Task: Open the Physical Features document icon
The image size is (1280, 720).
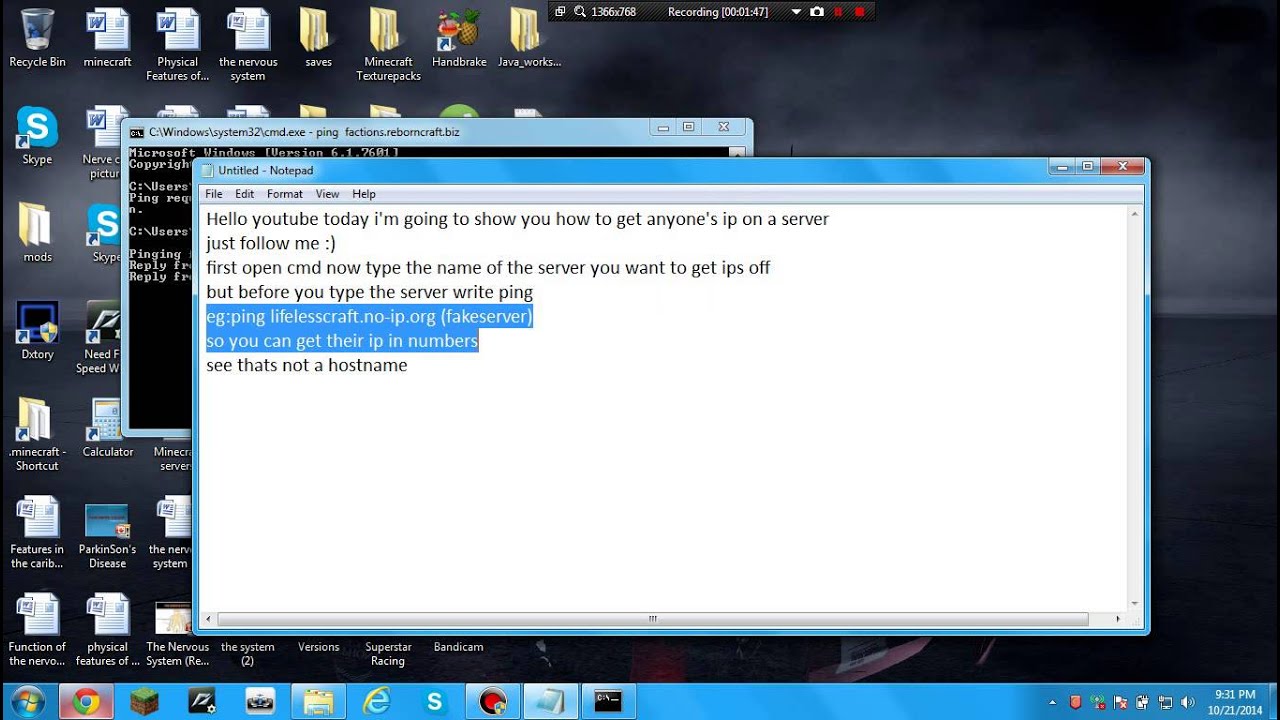Action: click(x=177, y=45)
